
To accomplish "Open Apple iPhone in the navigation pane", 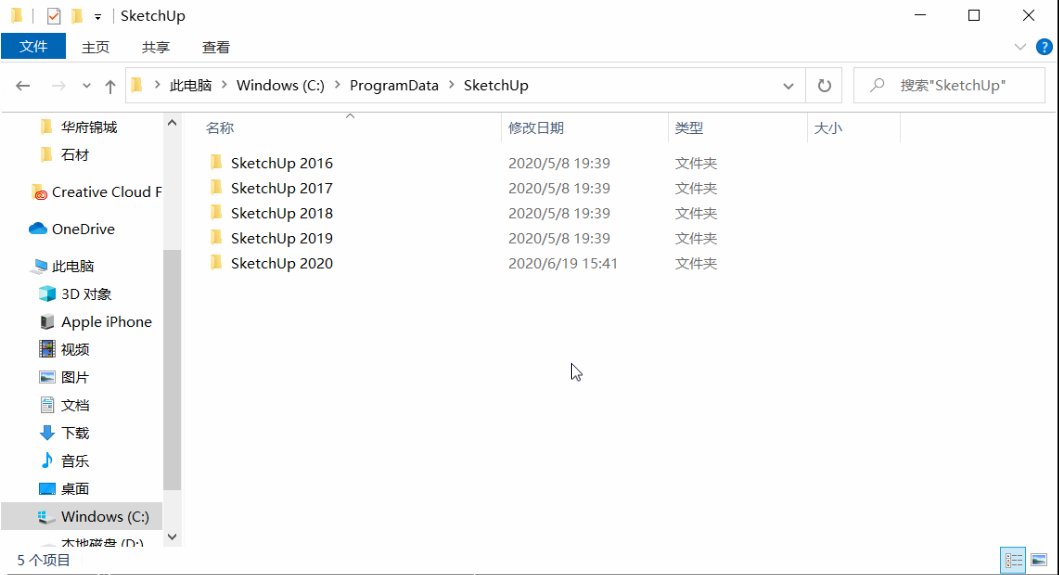I will tap(106, 322).
